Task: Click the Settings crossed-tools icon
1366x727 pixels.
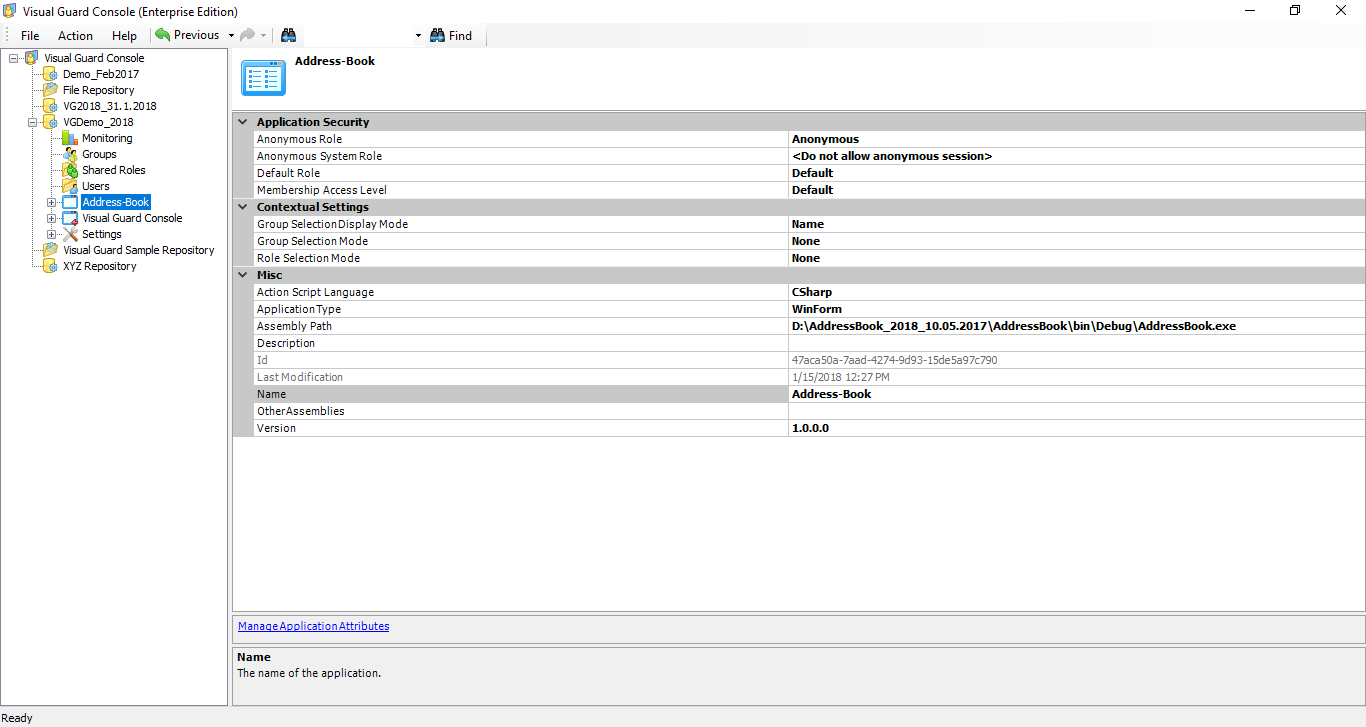Action: point(69,233)
